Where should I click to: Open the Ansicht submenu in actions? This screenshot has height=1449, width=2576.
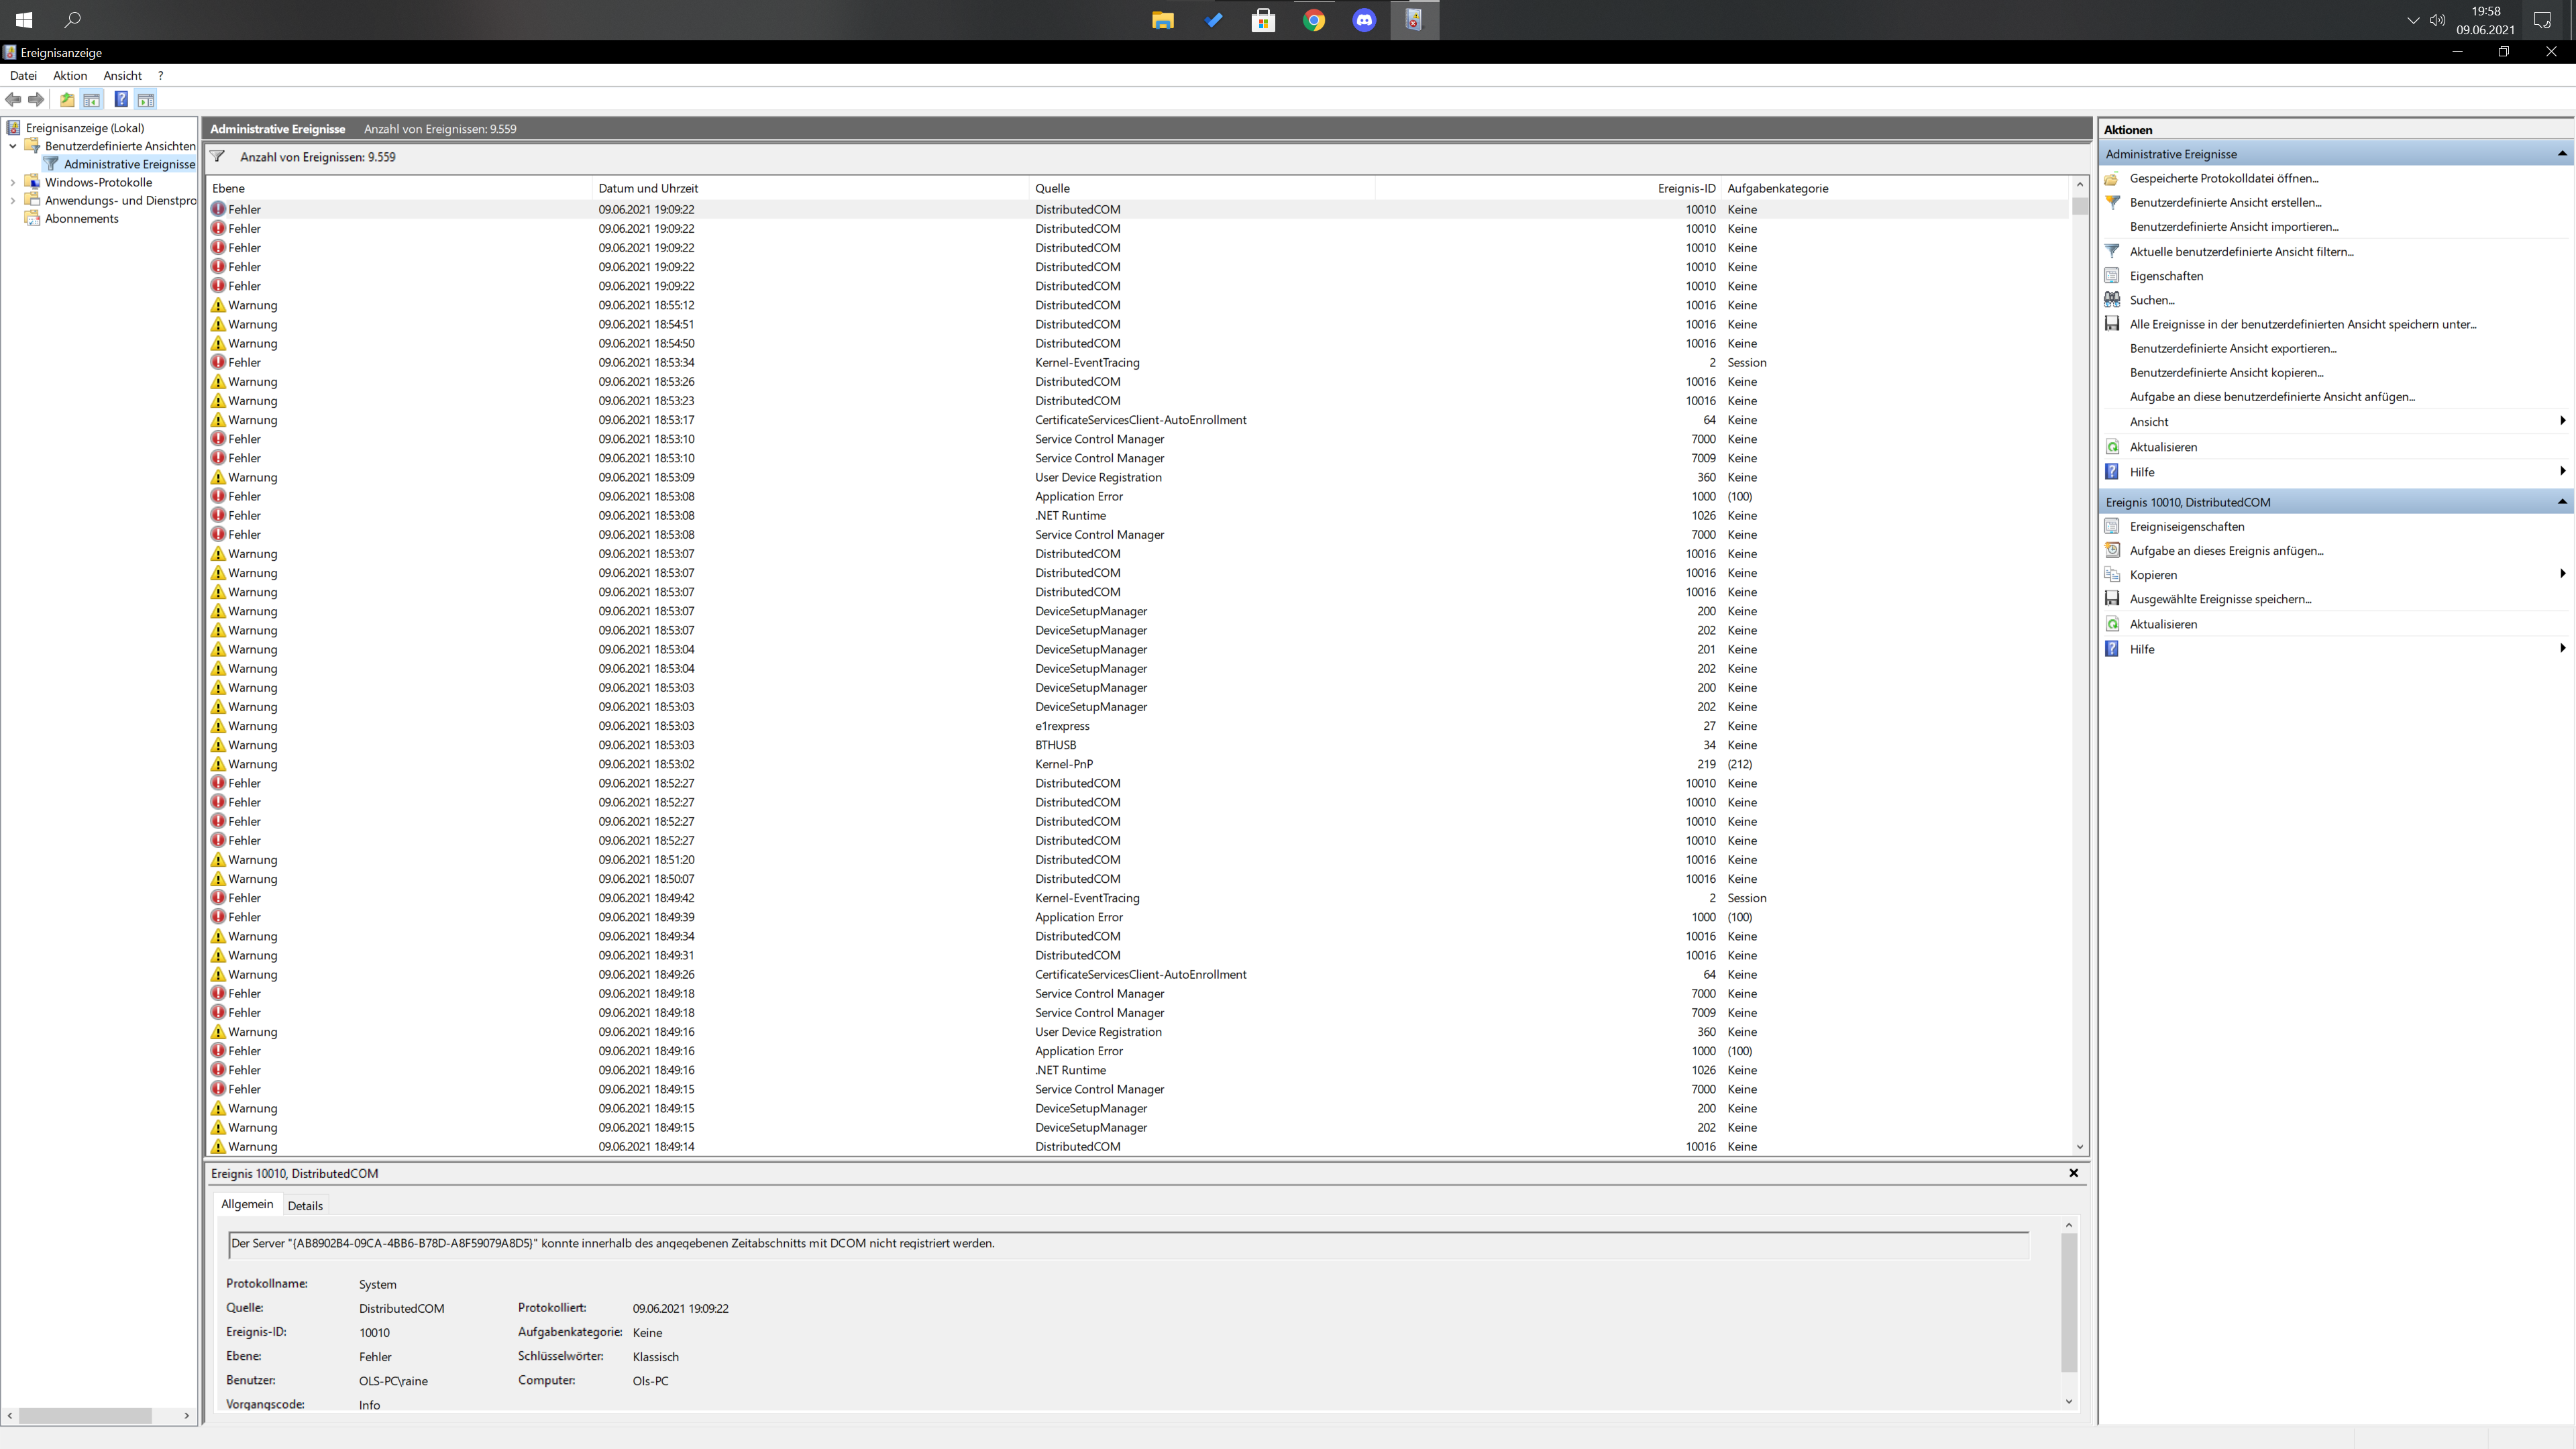pos(2148,422)
